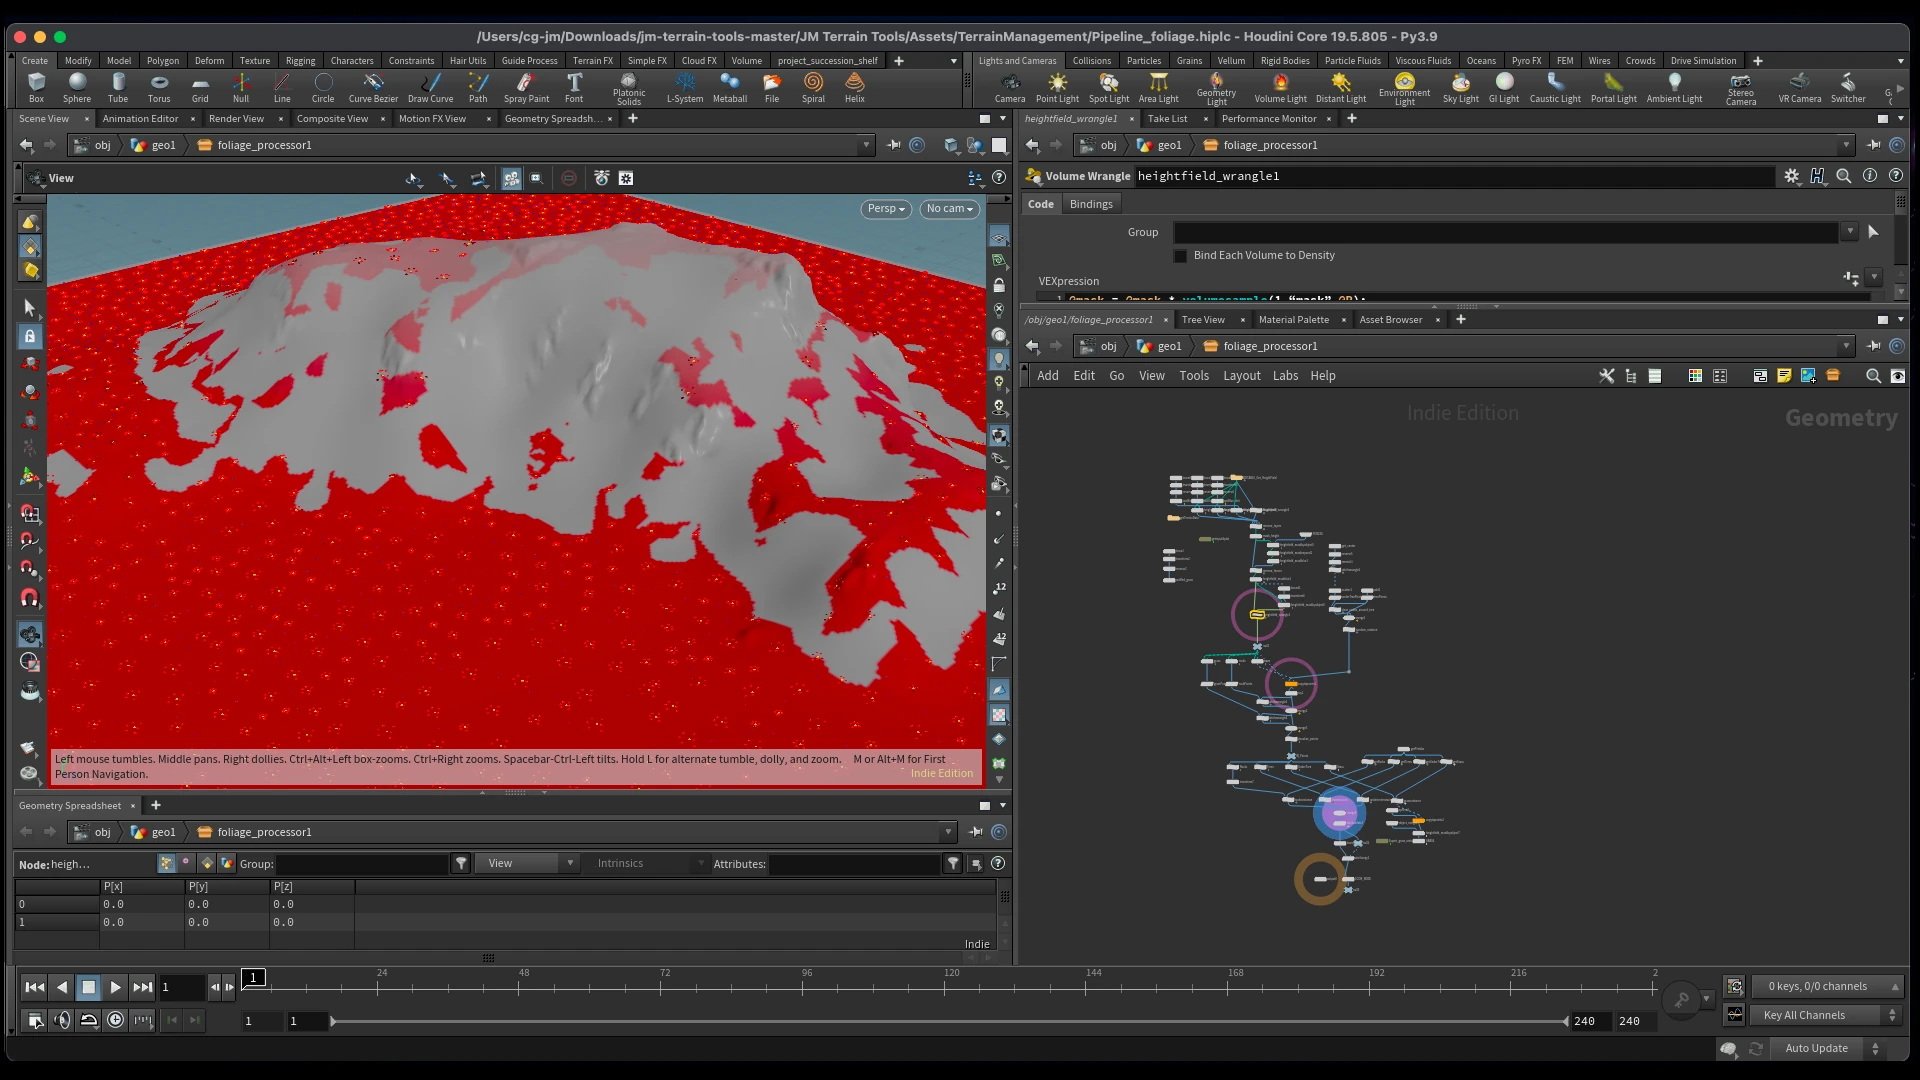Expand the spreadsheet View dropdown
Viewport: 1920px width, 1080px height.
(x=528, y=864)
